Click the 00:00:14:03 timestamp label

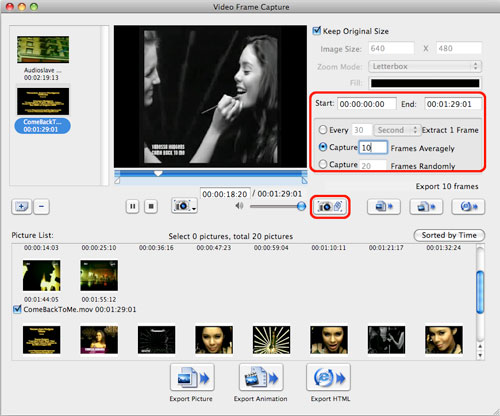[x=41, y=248]
